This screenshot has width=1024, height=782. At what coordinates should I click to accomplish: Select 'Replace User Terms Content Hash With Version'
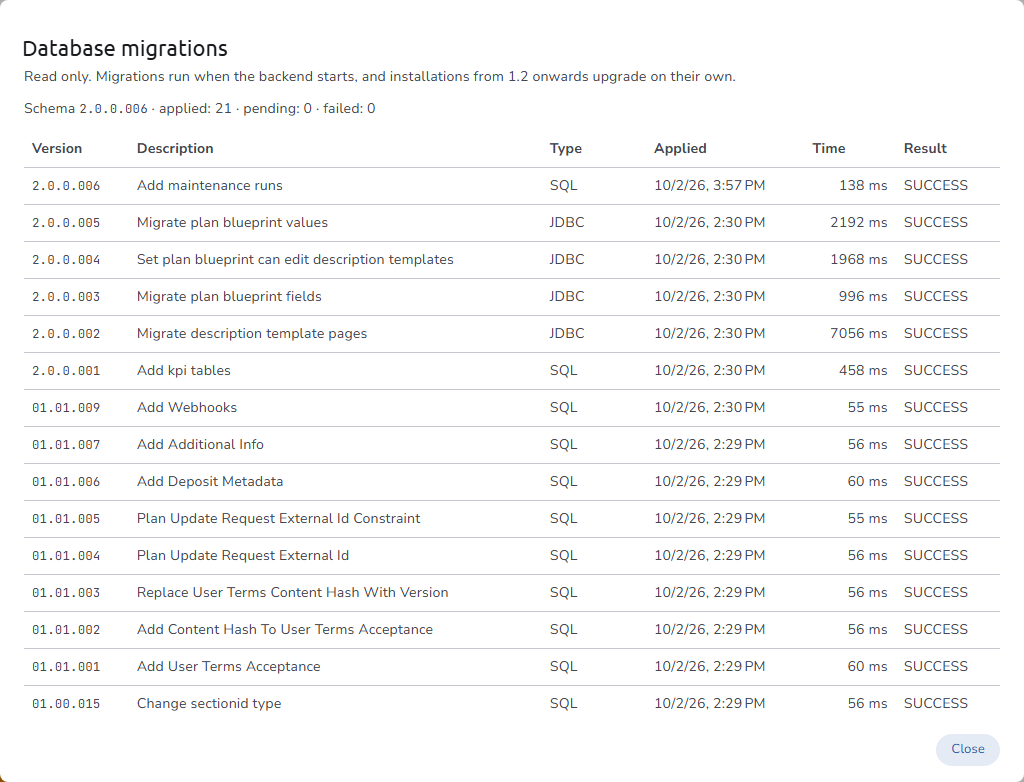coord(292,593)
